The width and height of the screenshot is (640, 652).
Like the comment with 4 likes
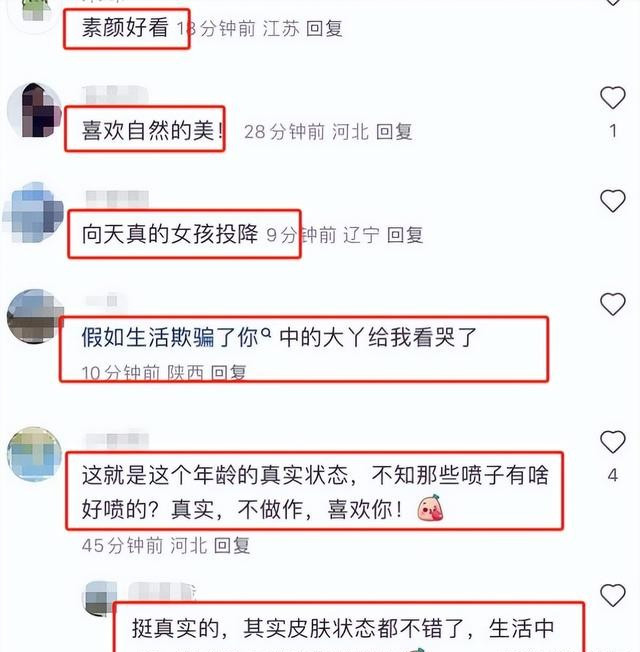pyautogui.click(x=613, y=442)
